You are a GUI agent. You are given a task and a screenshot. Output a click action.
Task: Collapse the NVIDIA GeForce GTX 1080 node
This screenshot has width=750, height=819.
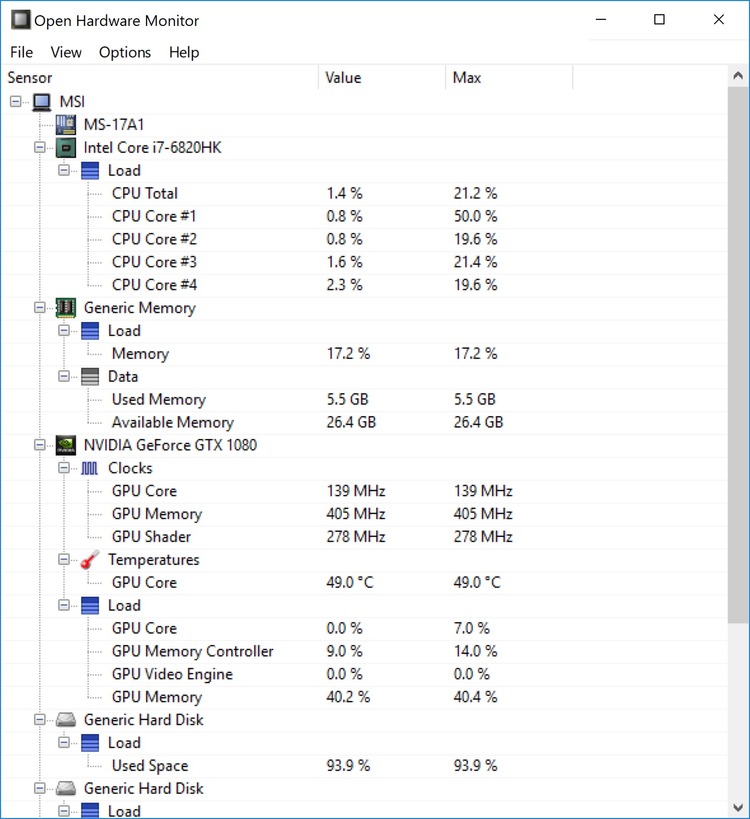coord(40,445)
